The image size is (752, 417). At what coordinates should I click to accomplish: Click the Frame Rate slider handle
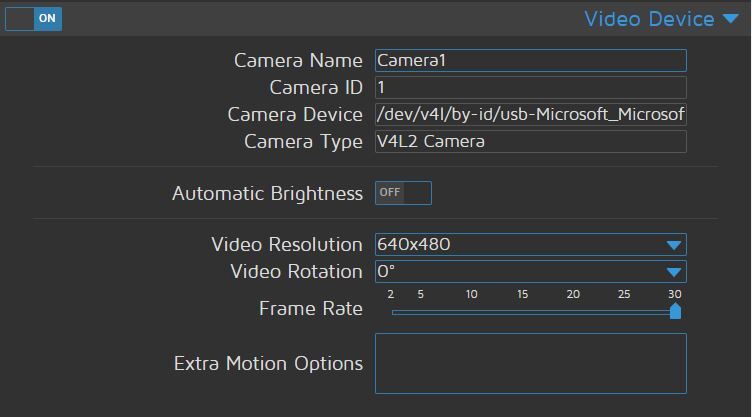point(675,311)
